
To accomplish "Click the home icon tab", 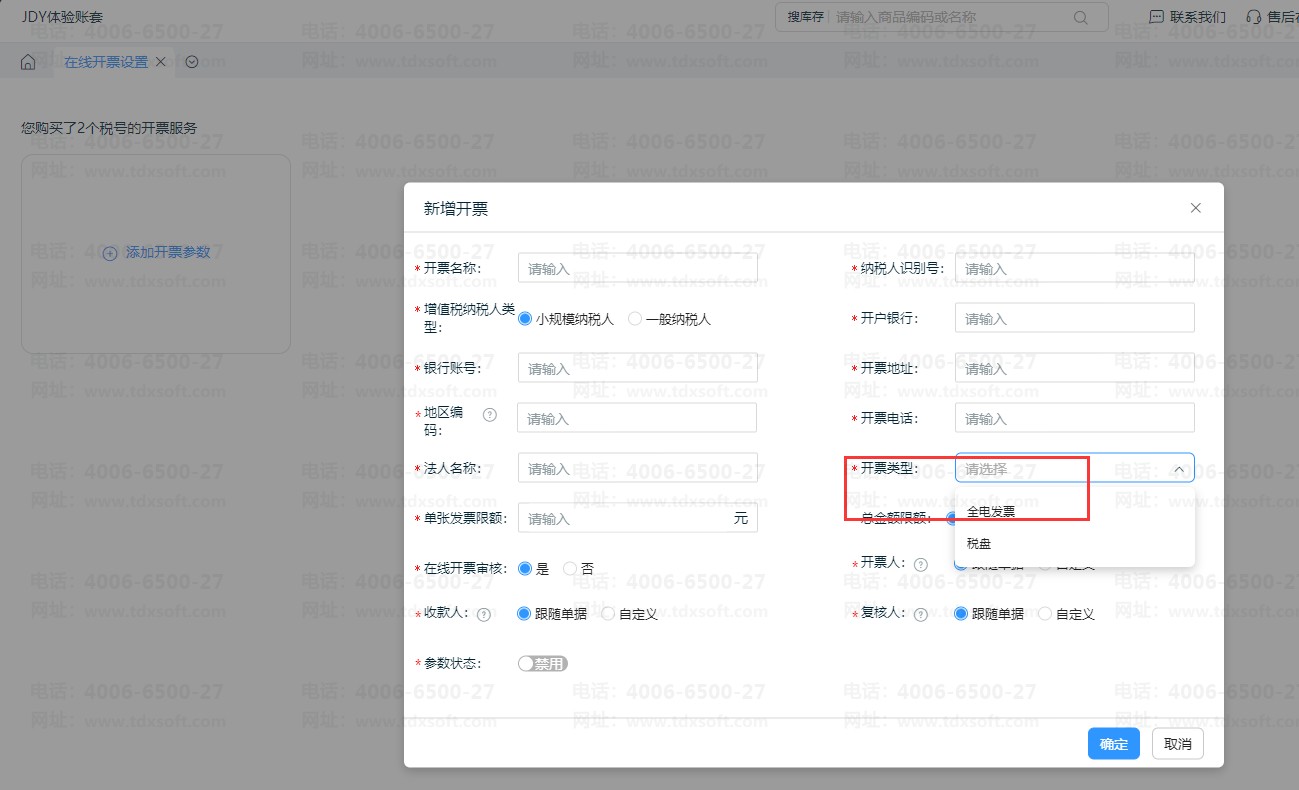I will pyautogui.click(x=28, y=62).
